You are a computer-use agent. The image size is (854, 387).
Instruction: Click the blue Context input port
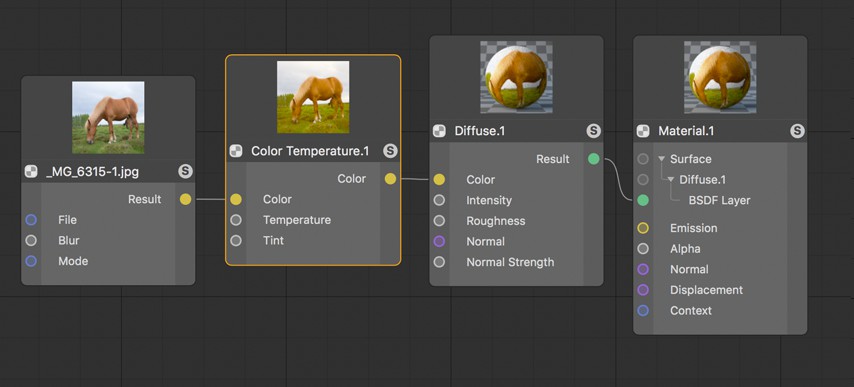[643, 311]
